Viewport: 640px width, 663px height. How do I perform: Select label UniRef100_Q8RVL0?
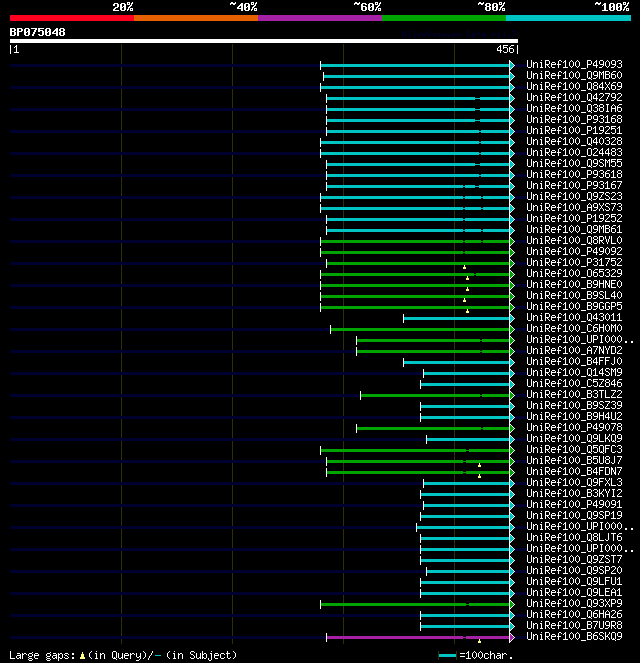coord(574,240)
